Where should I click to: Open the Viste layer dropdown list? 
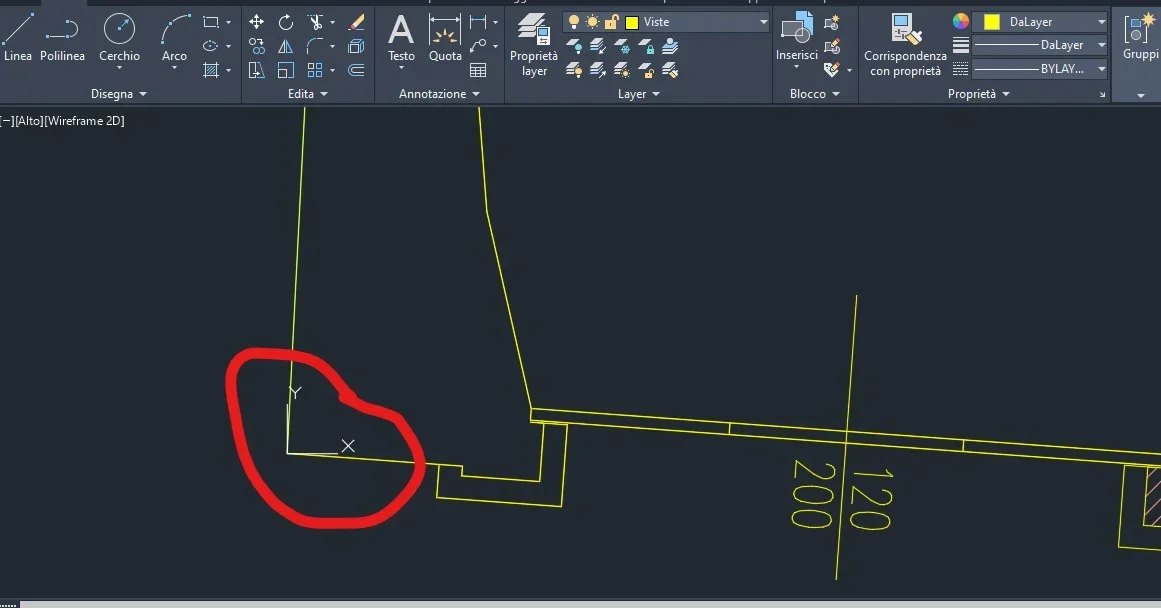pos(763,22)
